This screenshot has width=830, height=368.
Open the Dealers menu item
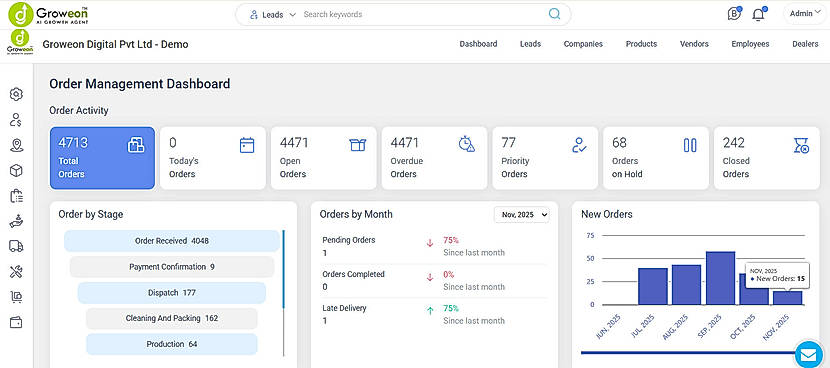click(x=805, y=44)
